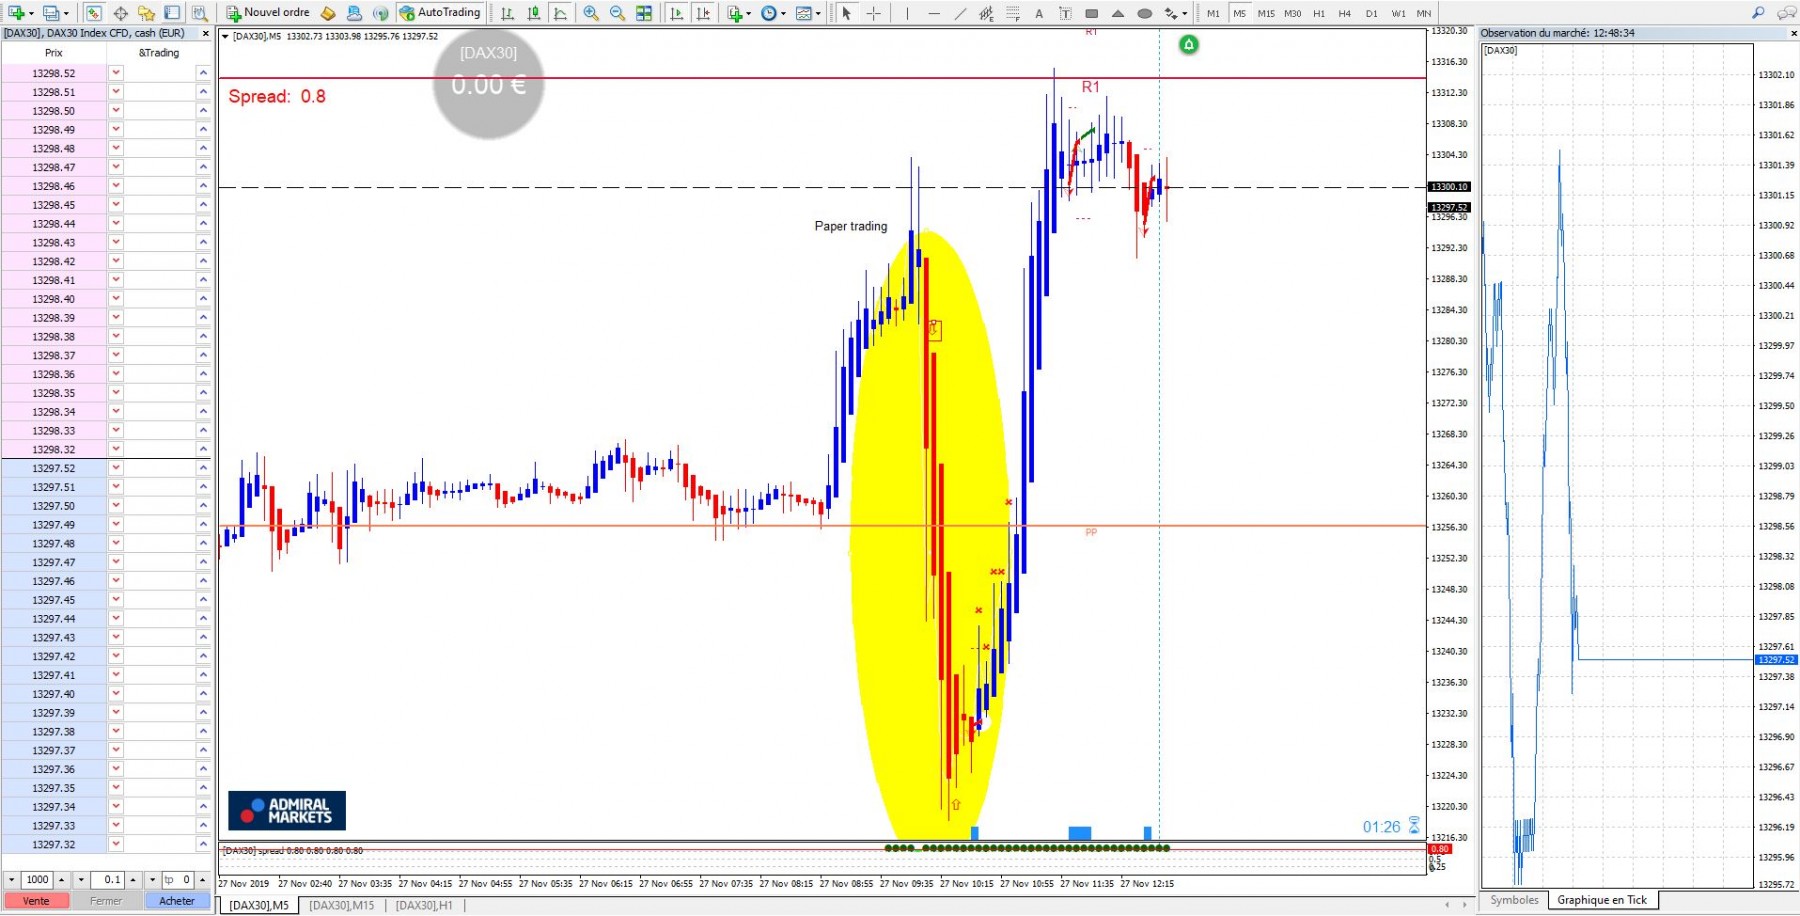This screenshot has height=916, width=1800.
Task: Select the horizontal line tool
Action: tap(934, 13)
